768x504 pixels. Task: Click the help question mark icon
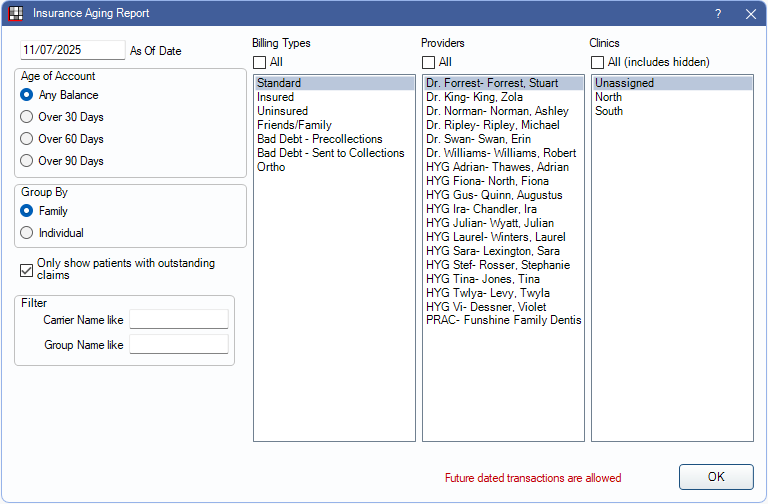[717, 14]
